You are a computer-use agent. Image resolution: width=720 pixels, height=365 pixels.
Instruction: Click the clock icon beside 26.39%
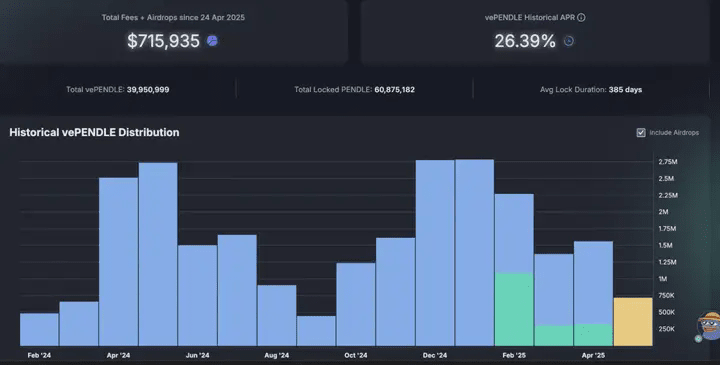[x=568, y=41]
